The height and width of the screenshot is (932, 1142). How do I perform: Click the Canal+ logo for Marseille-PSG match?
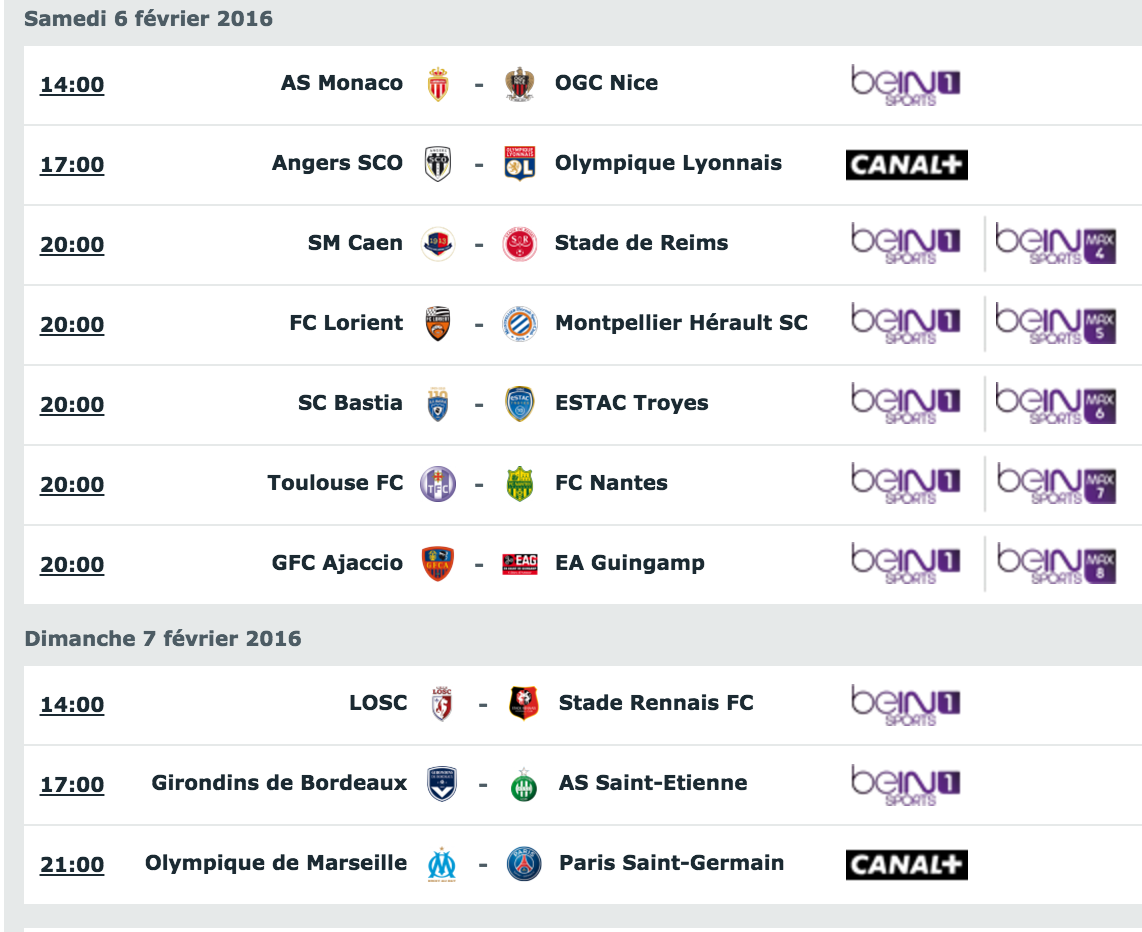(906, 864)
